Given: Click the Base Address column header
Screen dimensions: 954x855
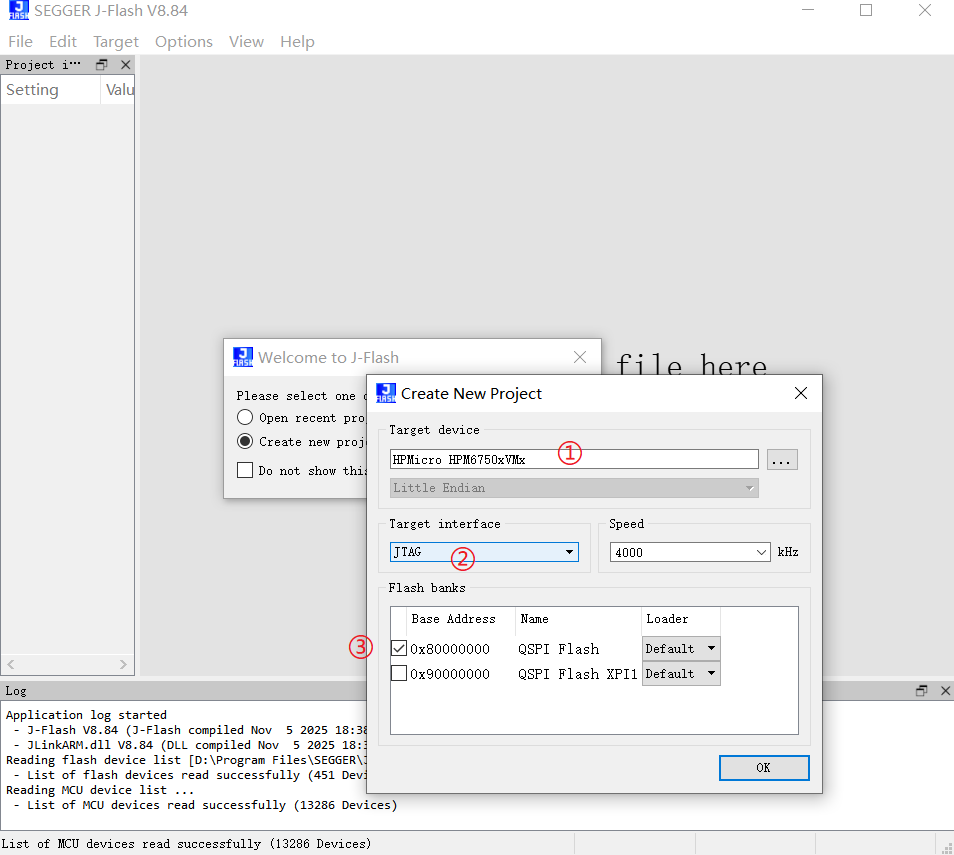Looking at the screenshot, I should coord(461,619).
